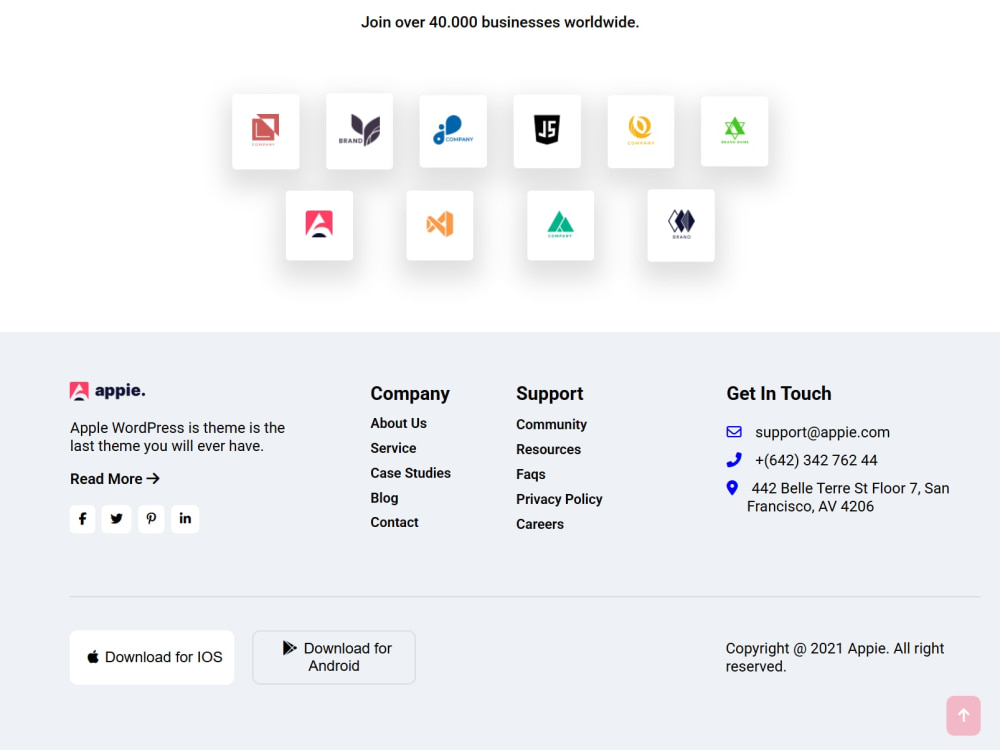Click the envelope email icon
This screenshot has height=750, width=1000.
734,432
